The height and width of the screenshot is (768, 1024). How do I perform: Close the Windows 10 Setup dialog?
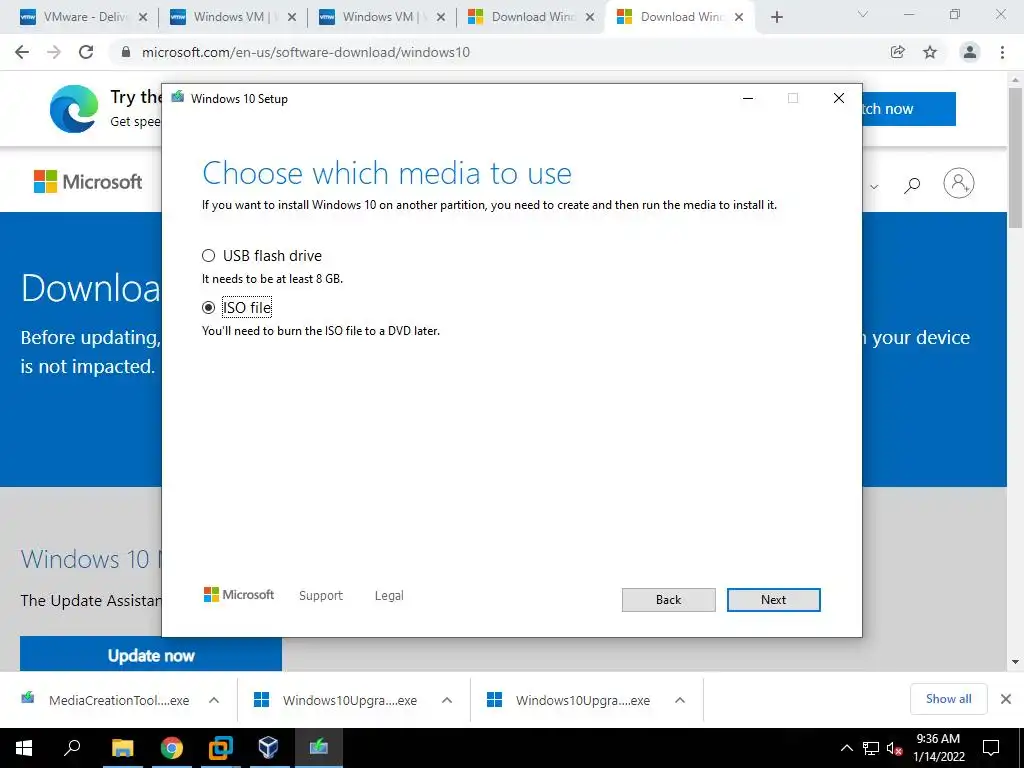(x=839, y=99)
